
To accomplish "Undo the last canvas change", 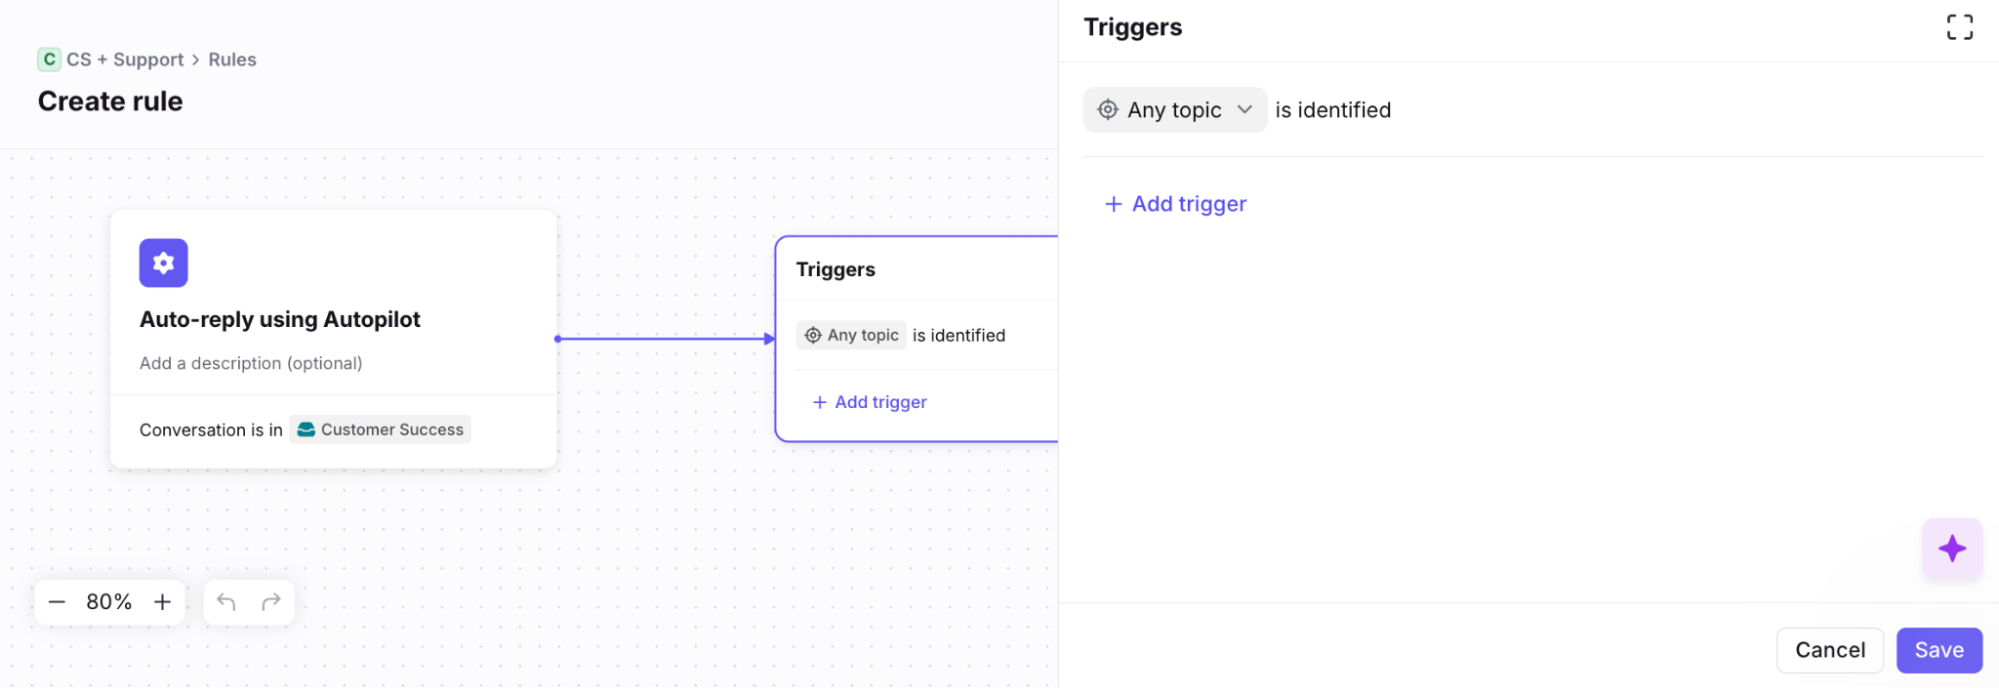I will [226, 602].
